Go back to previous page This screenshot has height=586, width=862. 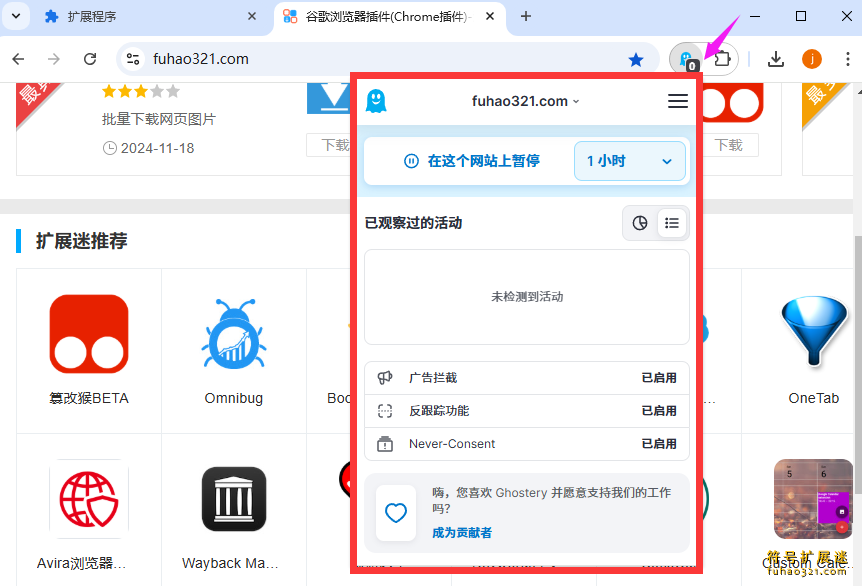[18, 59]
